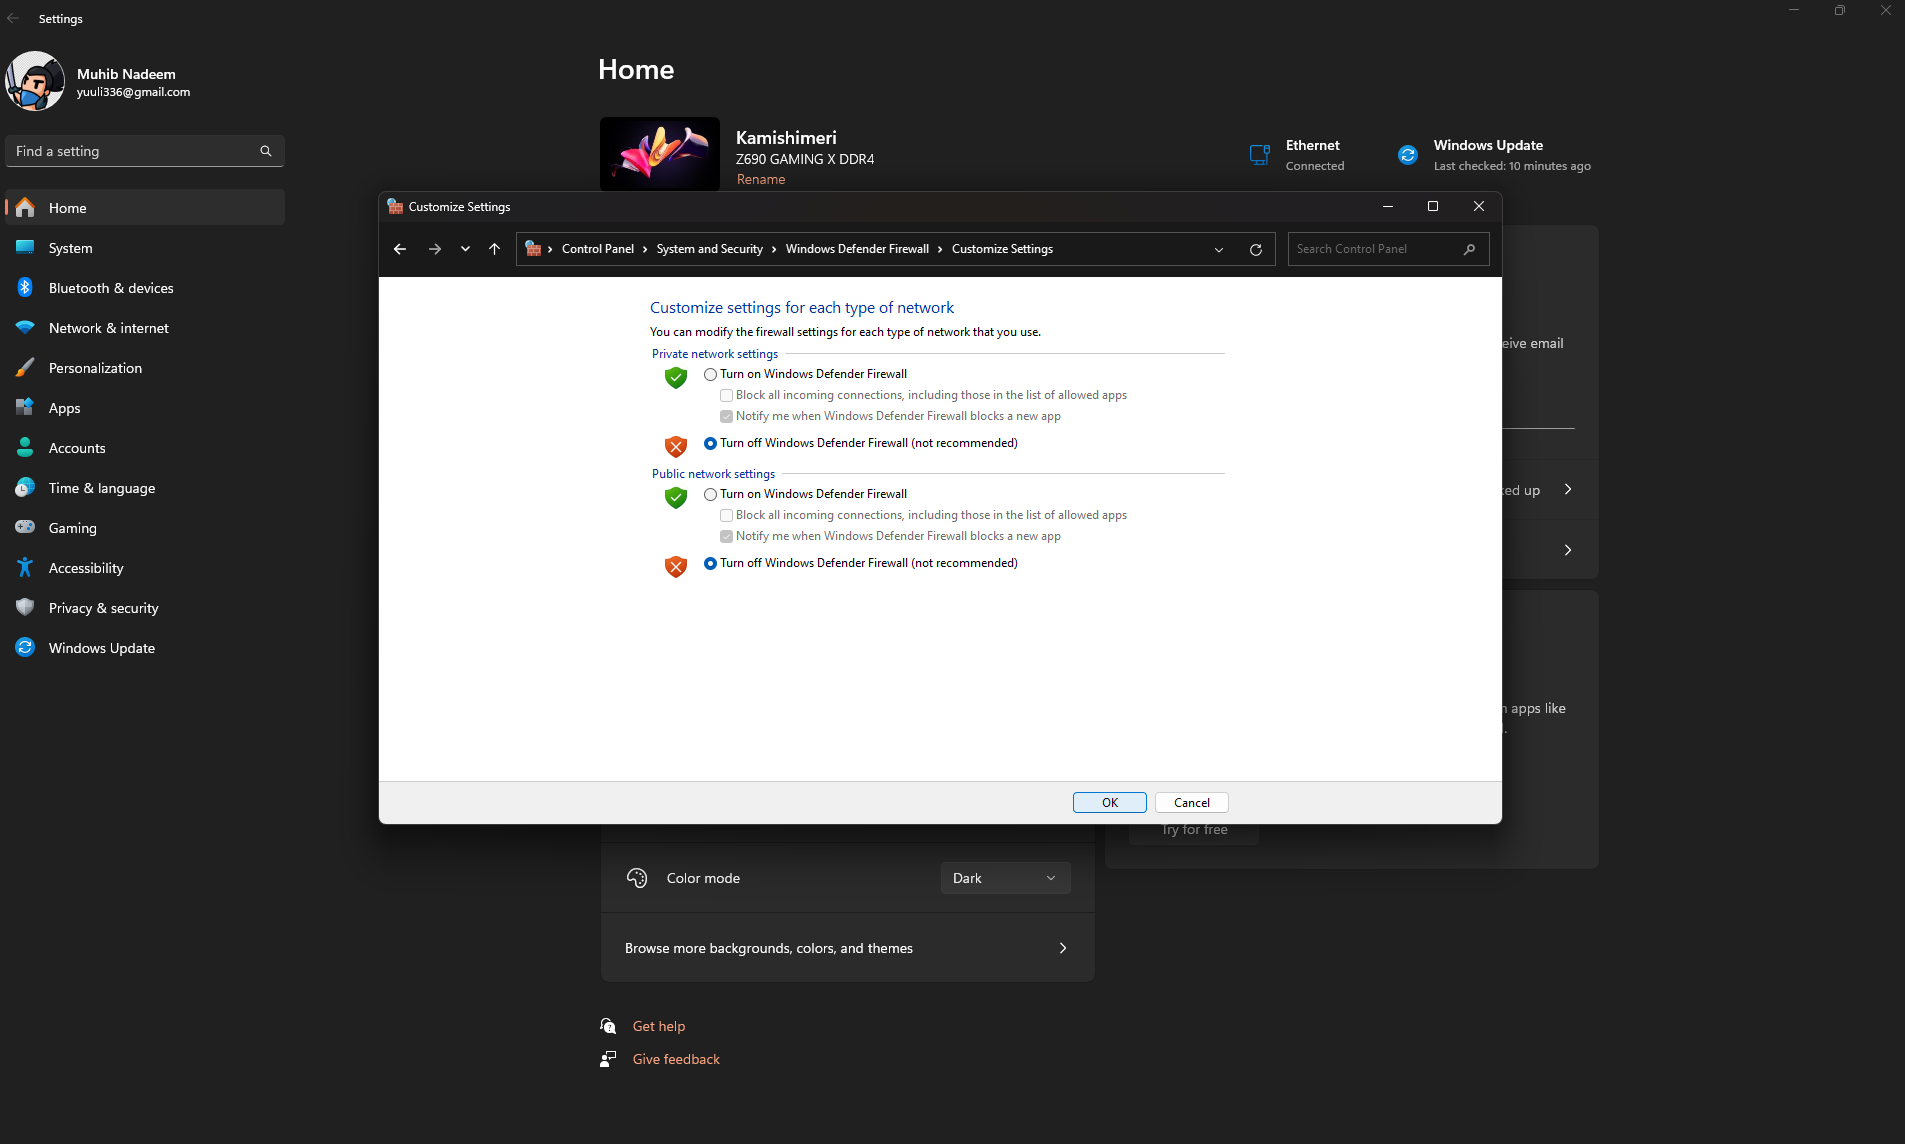This screenshot has height=1144, width=1905.
Task: Check Block all incoming connections under public settings
Action: pos(726,515)
